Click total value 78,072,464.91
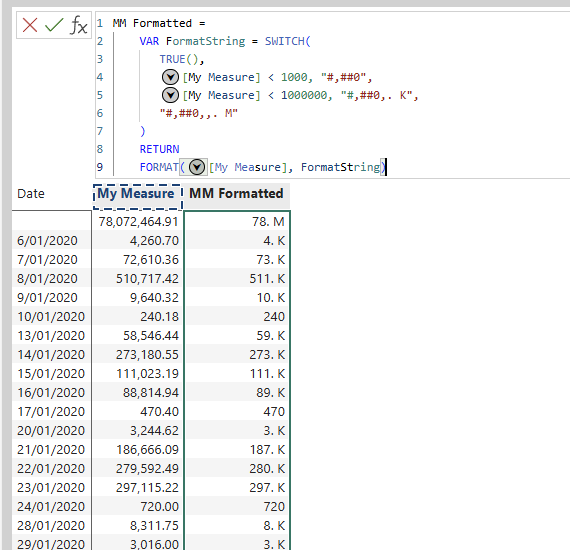 tap(138, 222)
